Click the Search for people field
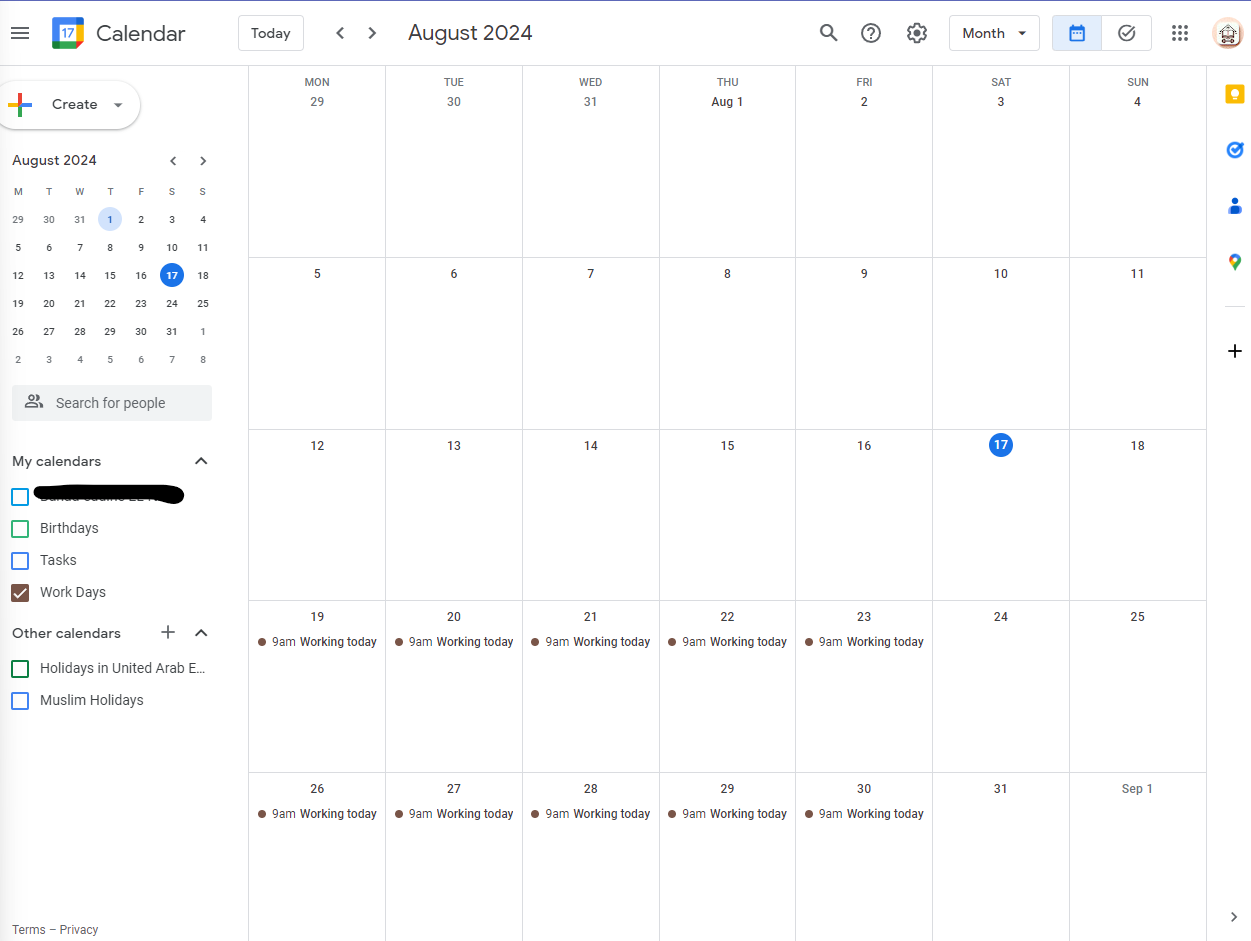The width and height of the screenshot is (1251, 941). pos(112,403)
